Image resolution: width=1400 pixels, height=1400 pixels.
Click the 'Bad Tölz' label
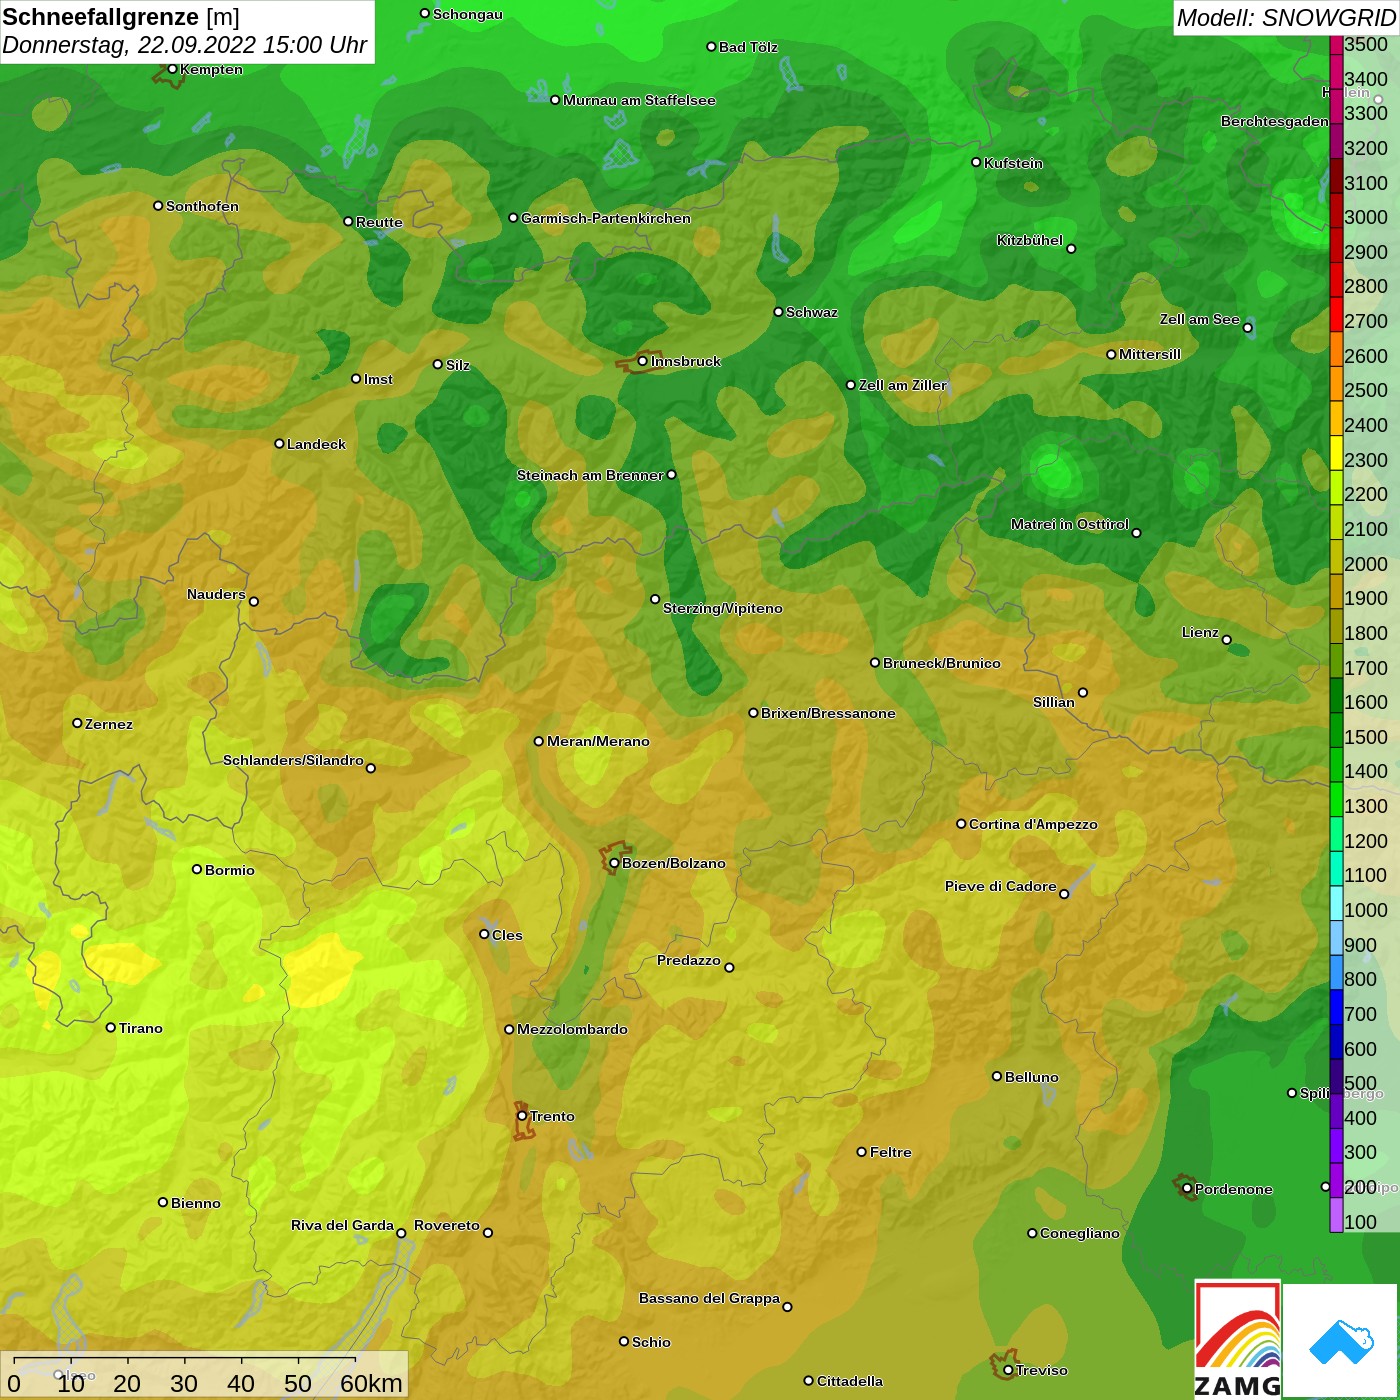pyautogui.click(x=748, y=47)
